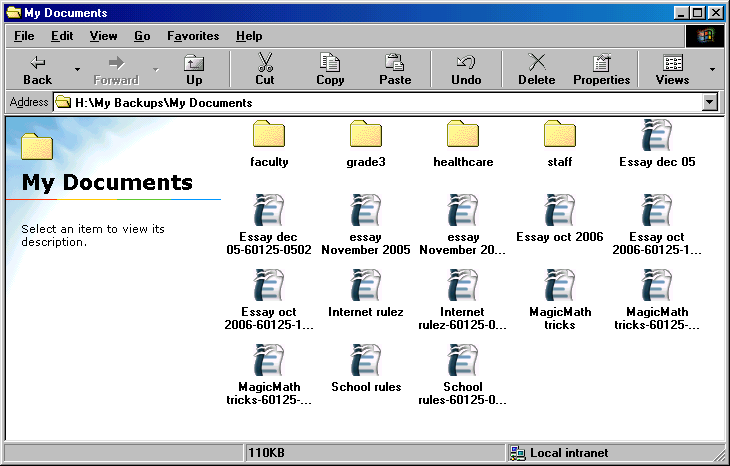The image size is (730, 466).
Task: Click the Undo toolbar icon
Action: (x=466, y=62)
